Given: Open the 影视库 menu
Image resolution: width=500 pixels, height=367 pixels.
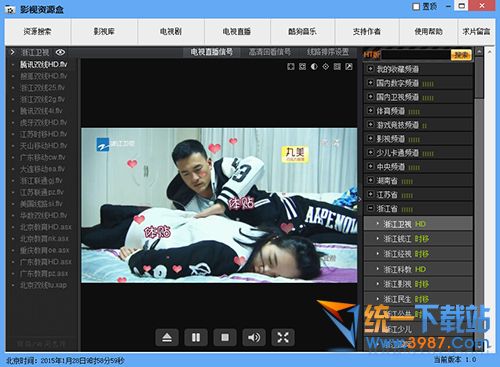Looking at the screenshot, I should click(104, 32).
